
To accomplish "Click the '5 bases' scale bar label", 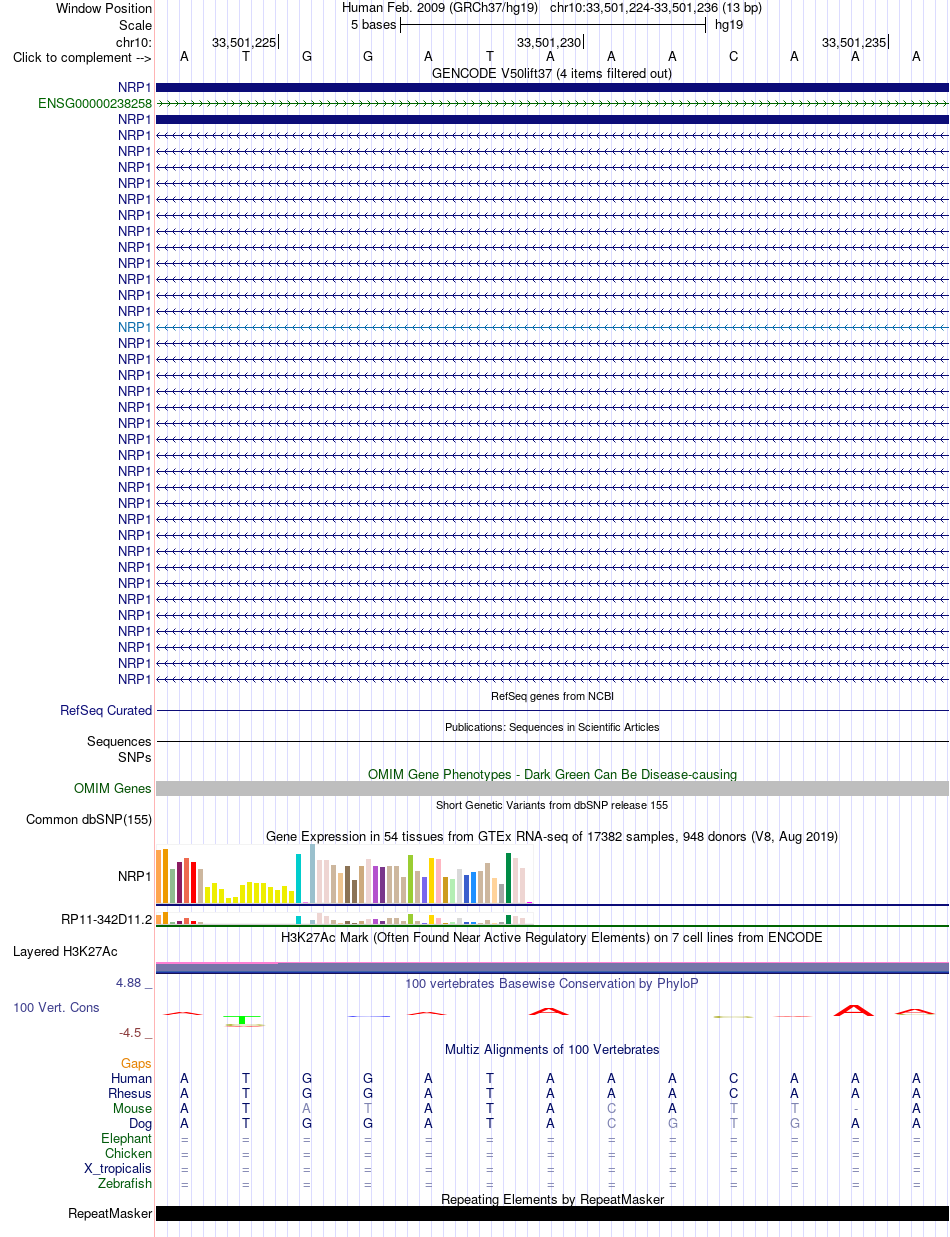I will coord(373,25).
